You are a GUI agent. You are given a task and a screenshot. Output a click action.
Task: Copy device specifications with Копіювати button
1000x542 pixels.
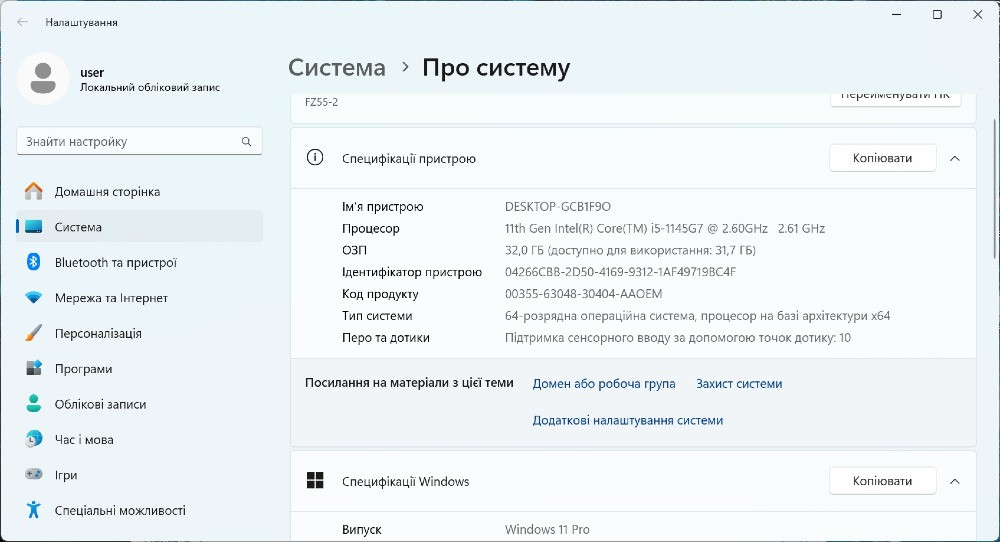click(x=882, y=158)
